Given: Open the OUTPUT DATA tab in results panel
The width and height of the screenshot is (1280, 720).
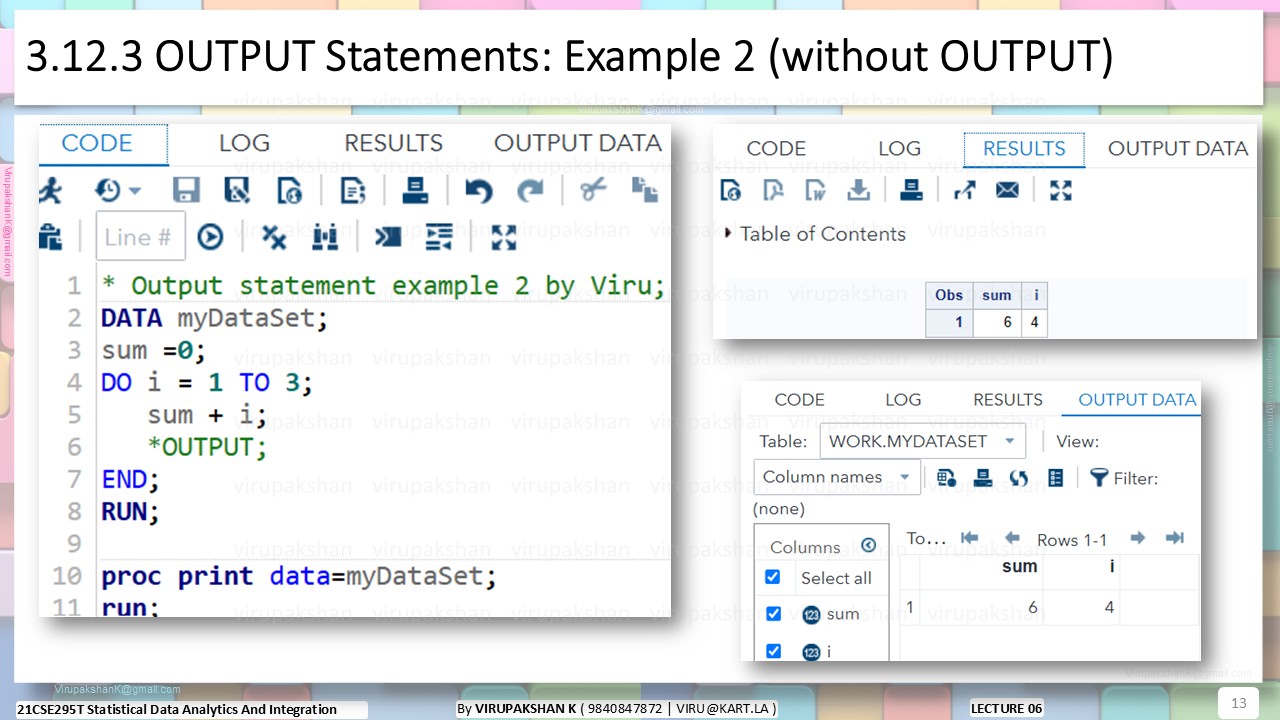Looking at the screenshot, I should coord(1178,149).
